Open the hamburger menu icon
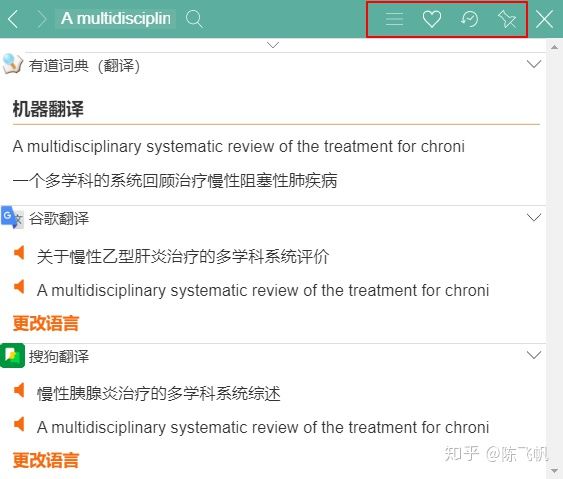 (x=394, y=19)
